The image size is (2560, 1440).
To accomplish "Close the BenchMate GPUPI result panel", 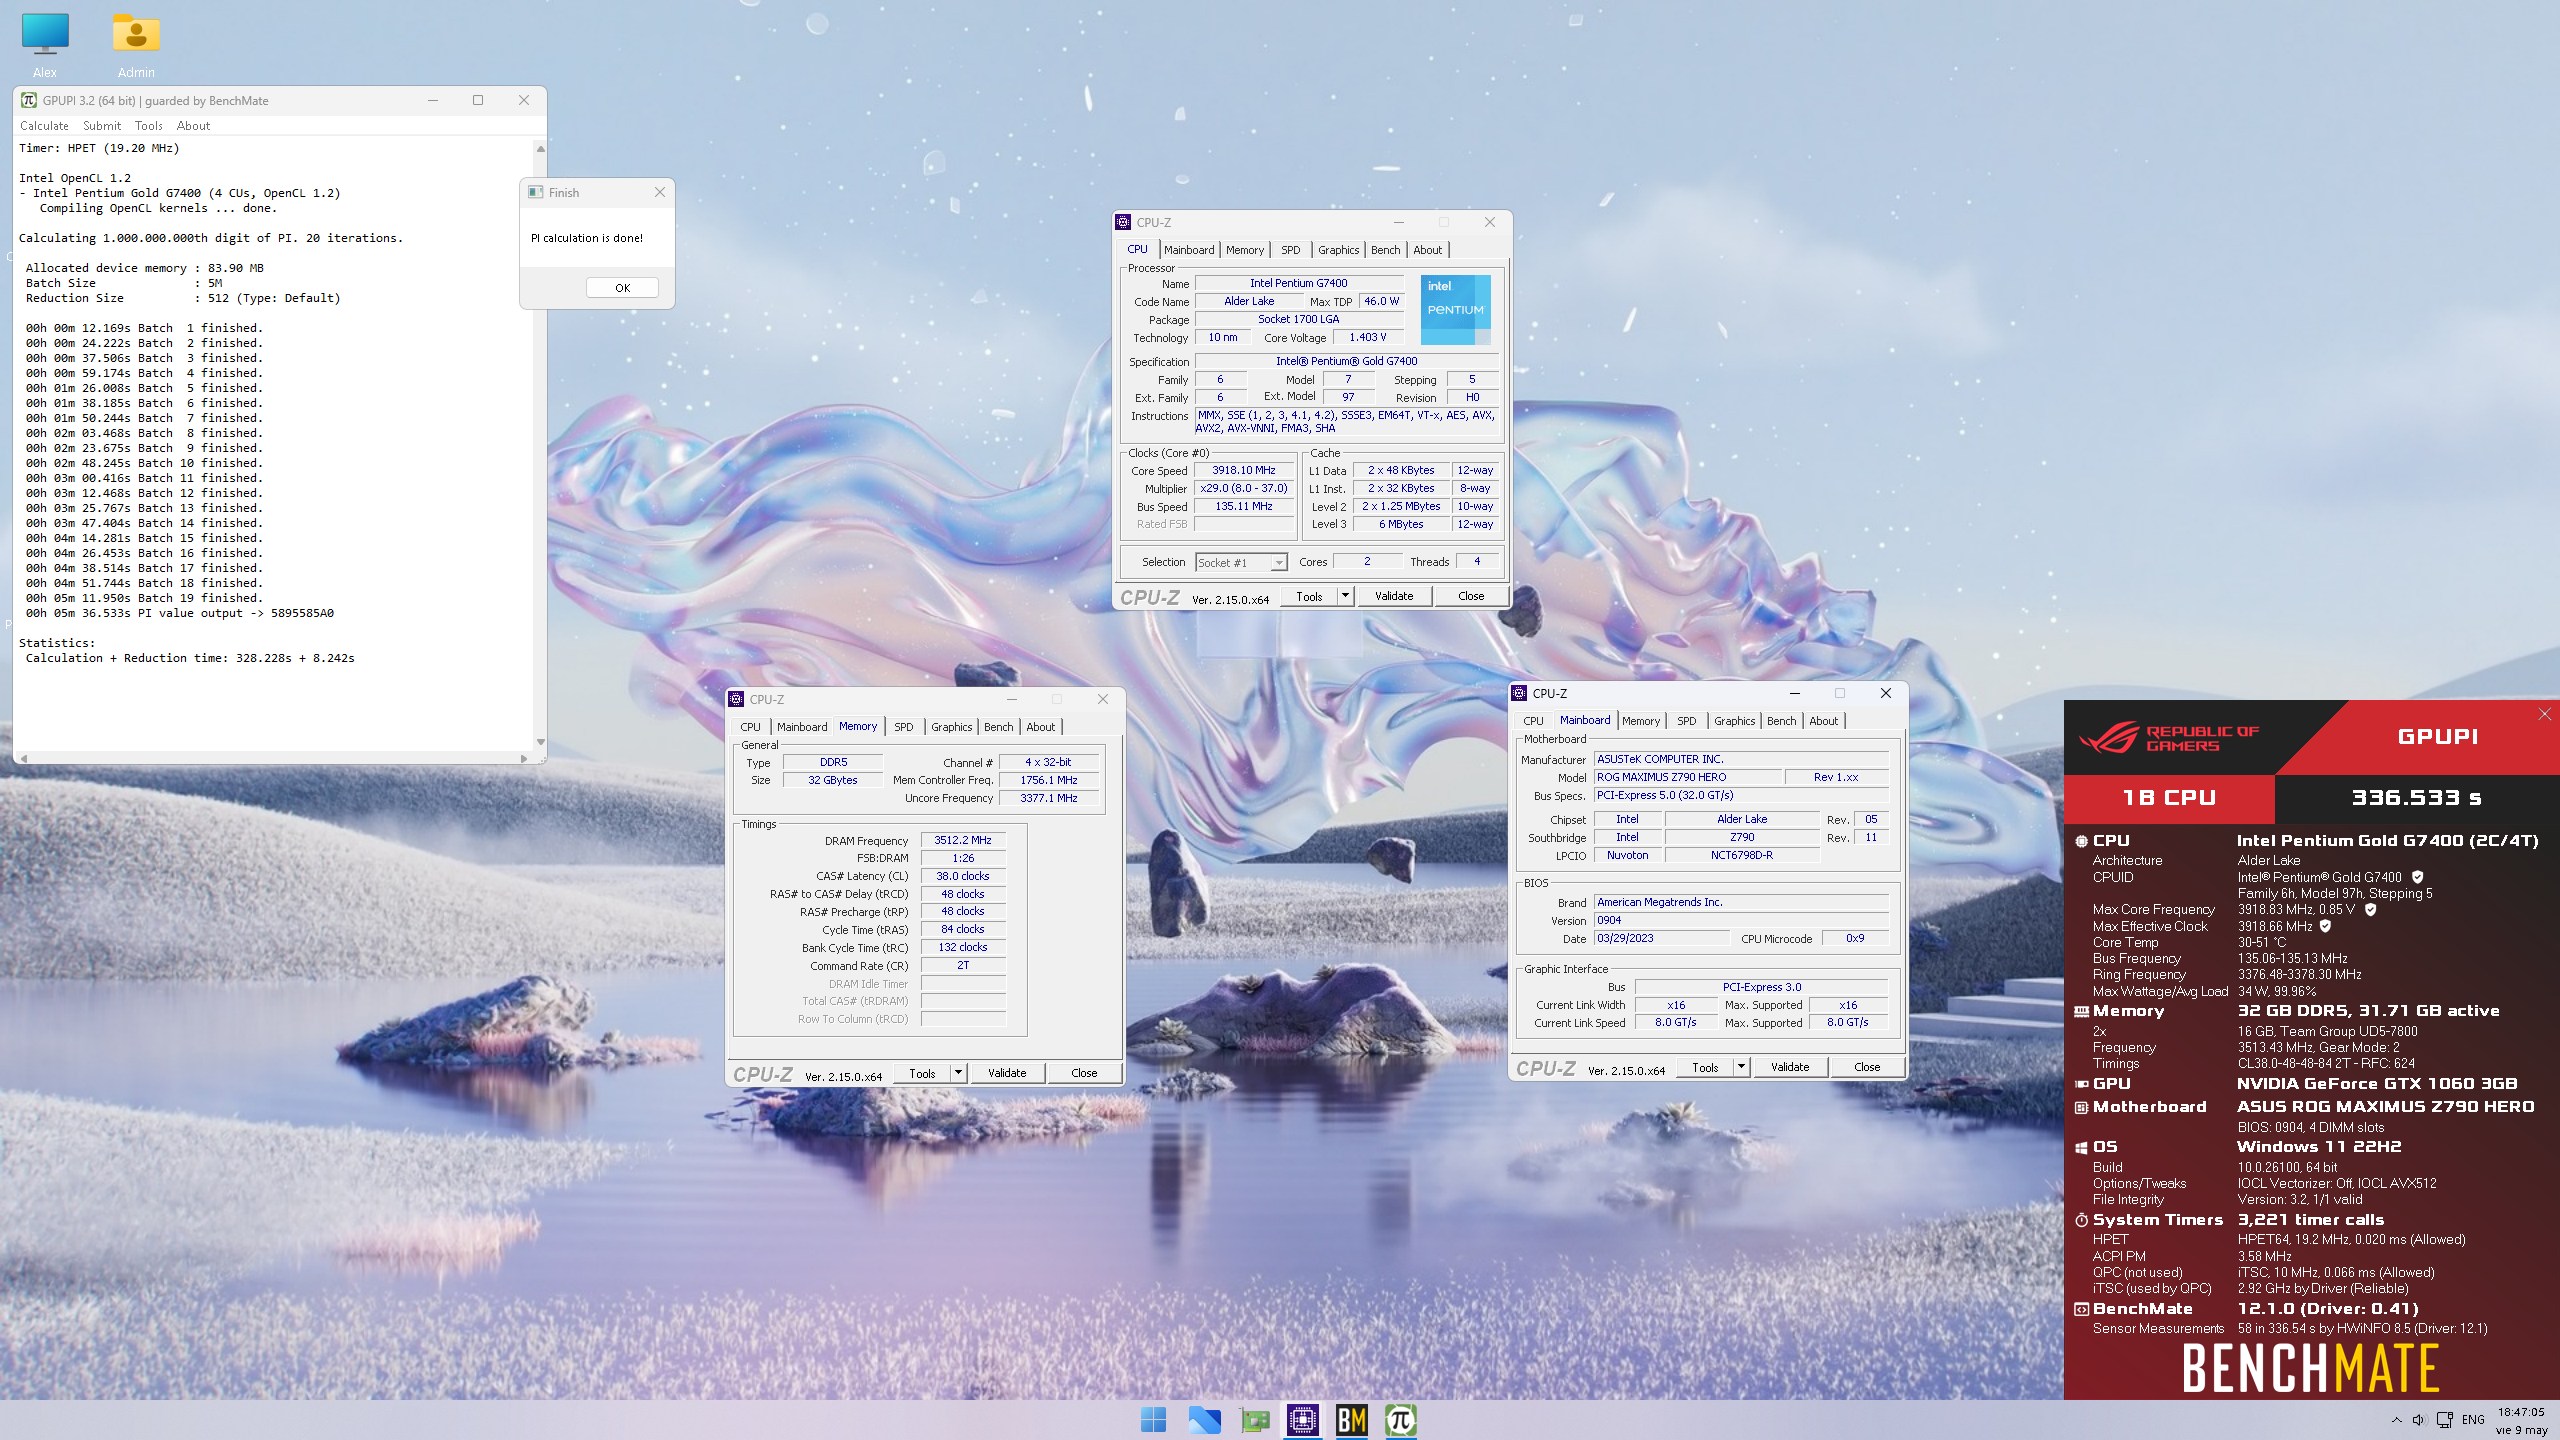I will click(x=2544, y=714).
